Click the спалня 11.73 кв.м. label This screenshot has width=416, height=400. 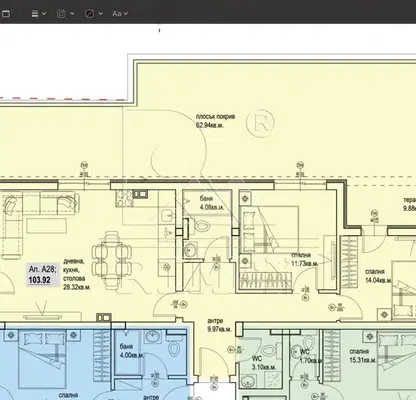305,259
